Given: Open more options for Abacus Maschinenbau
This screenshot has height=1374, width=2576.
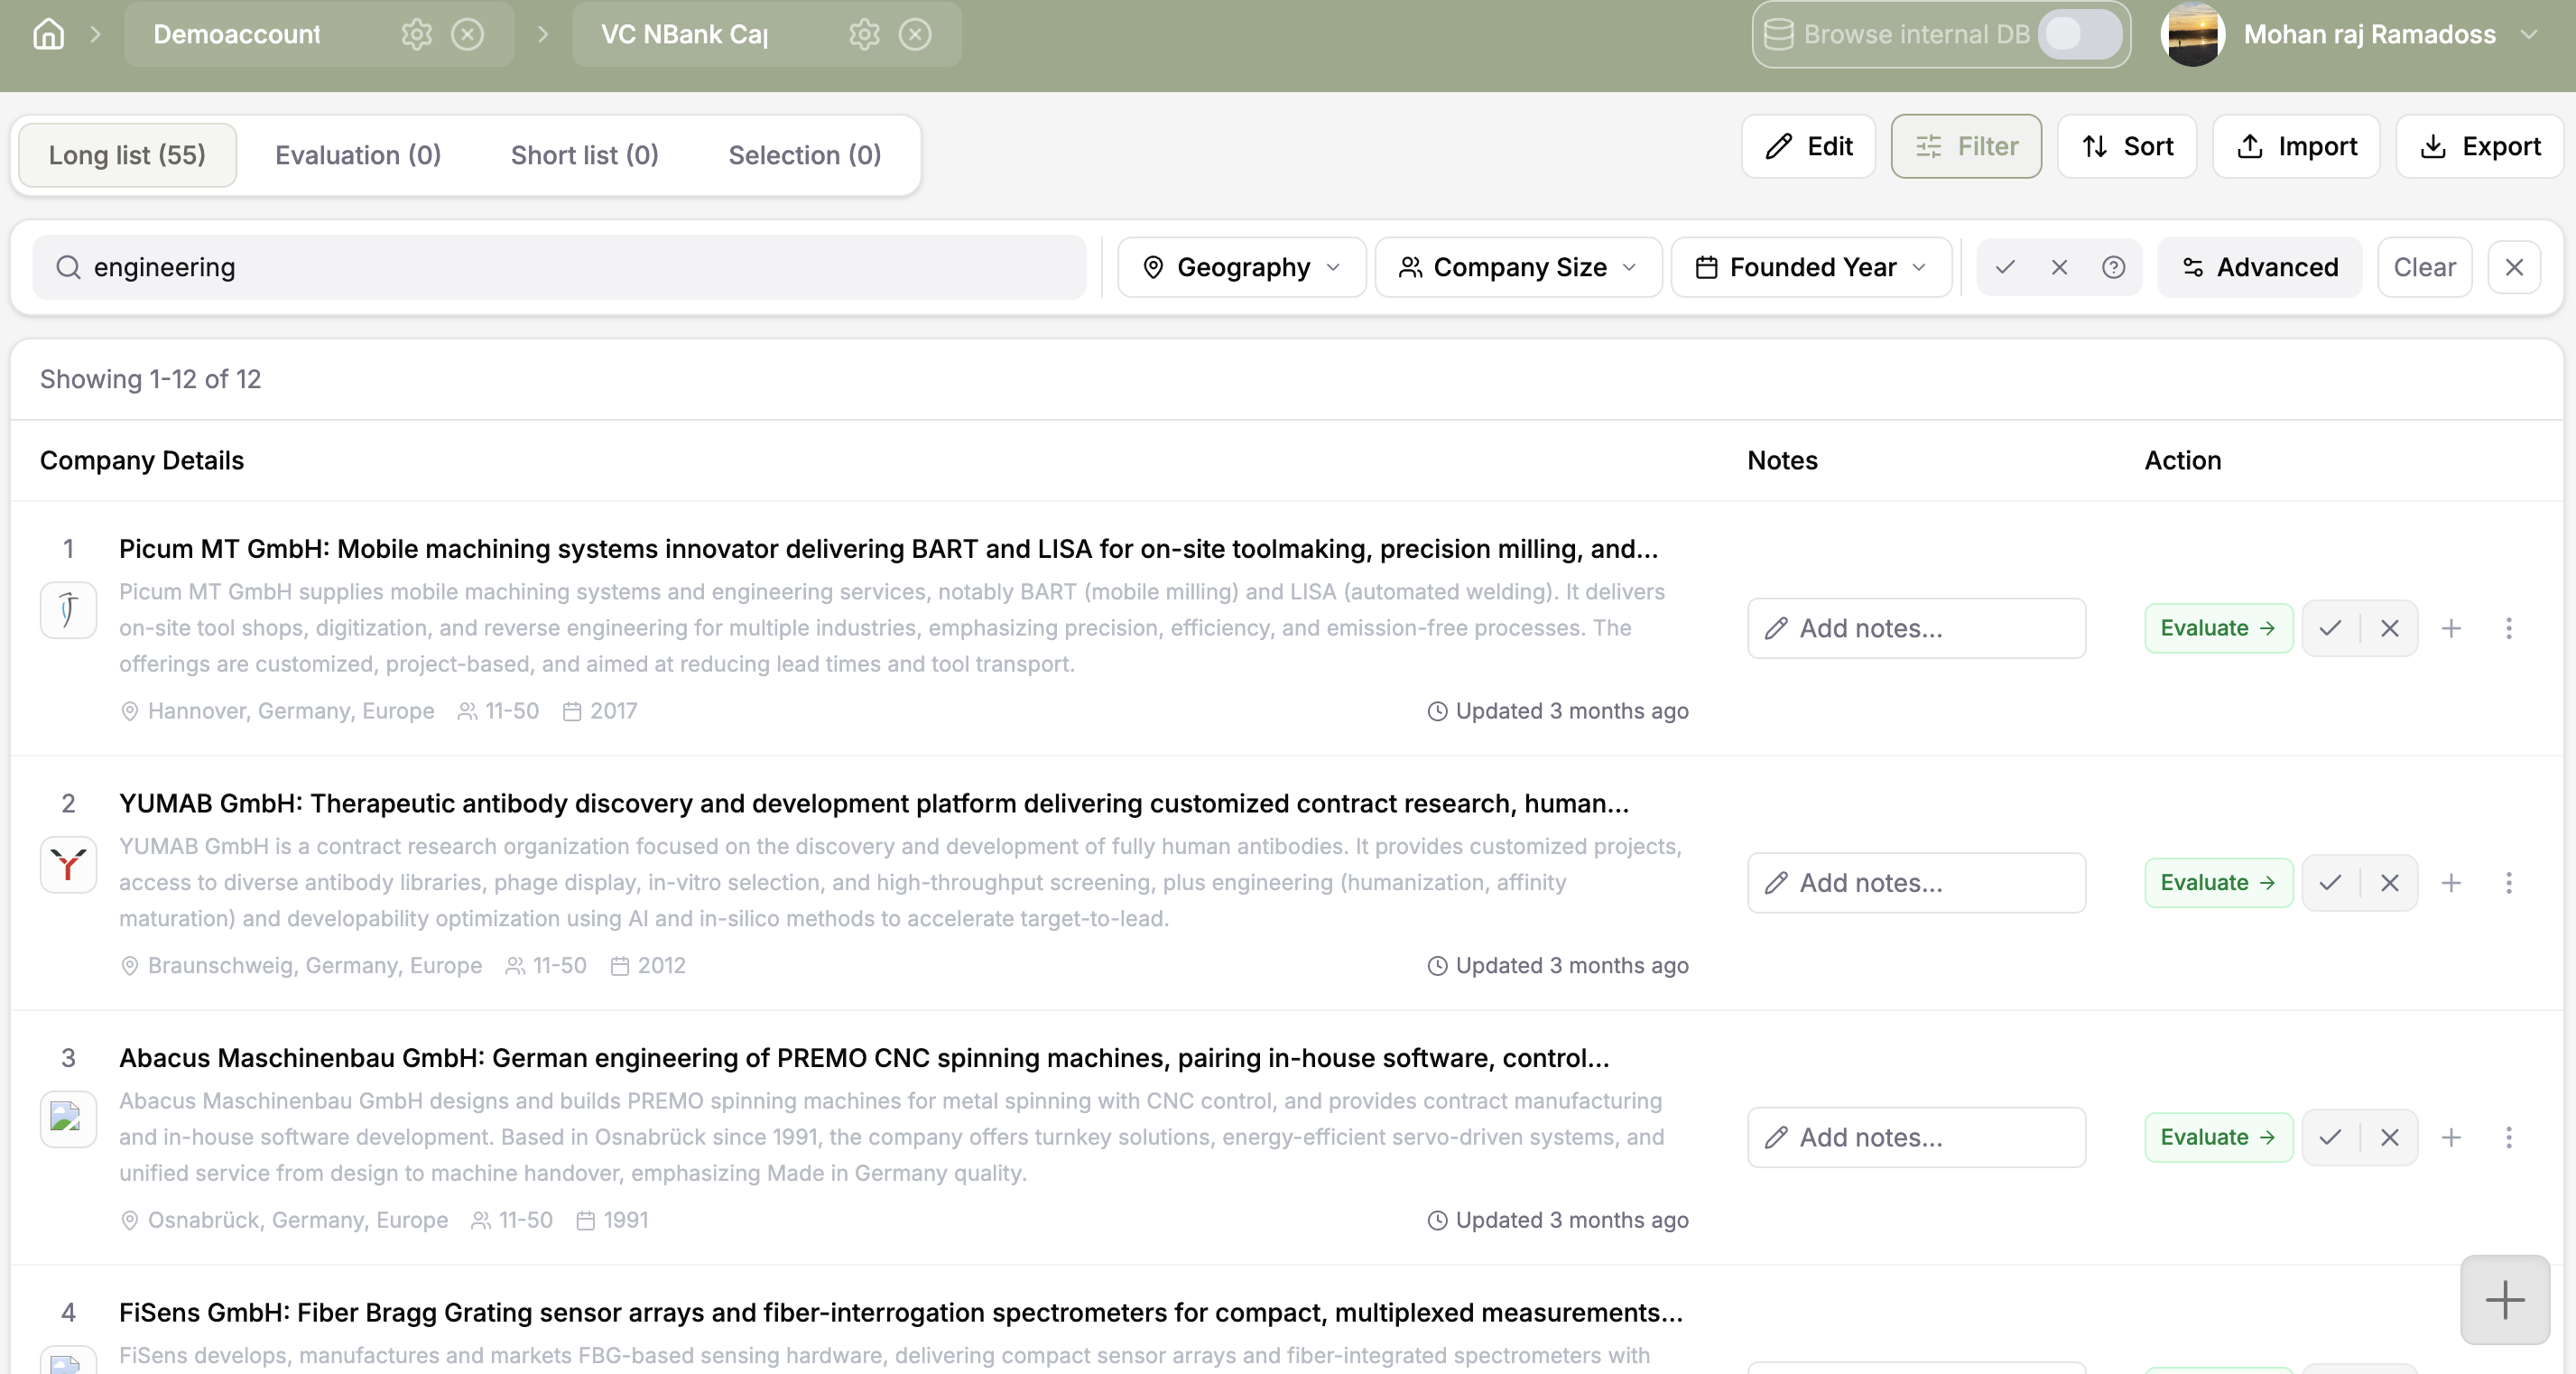Looking at the screenshot, I should (2508, 1137).
